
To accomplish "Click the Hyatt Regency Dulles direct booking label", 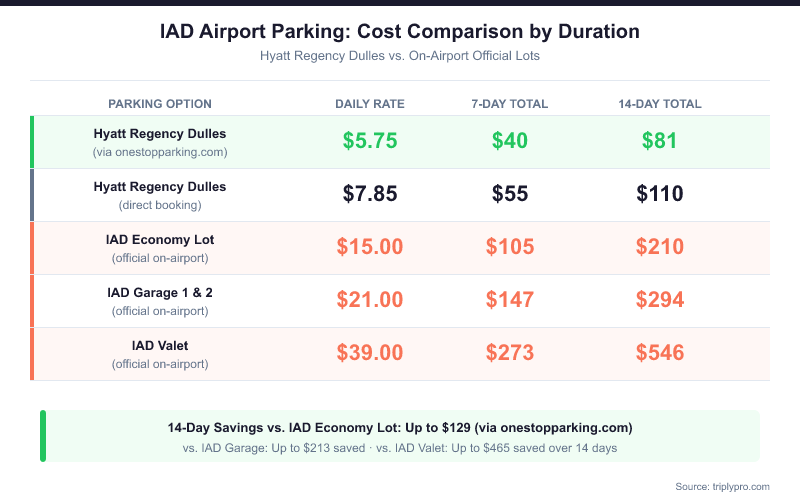I will pos(160,195).
